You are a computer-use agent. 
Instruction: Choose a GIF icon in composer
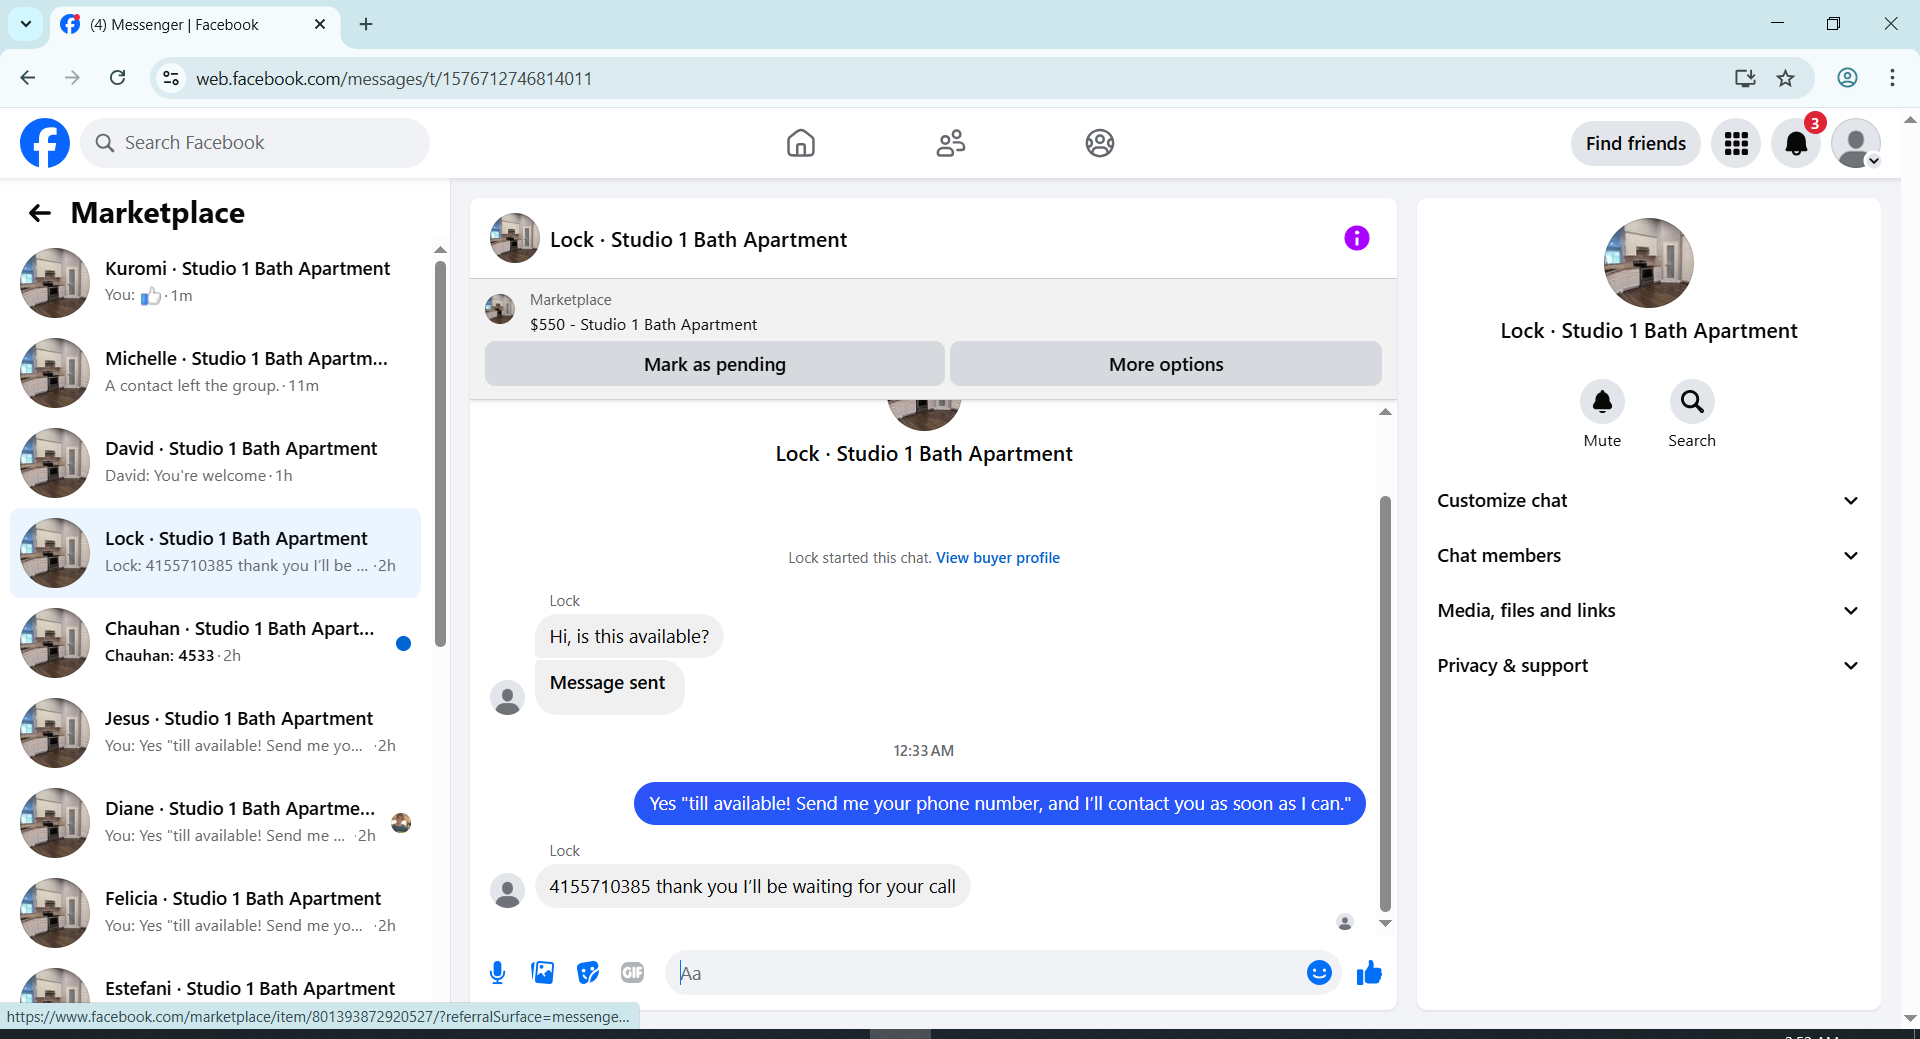tap(633, 972)
